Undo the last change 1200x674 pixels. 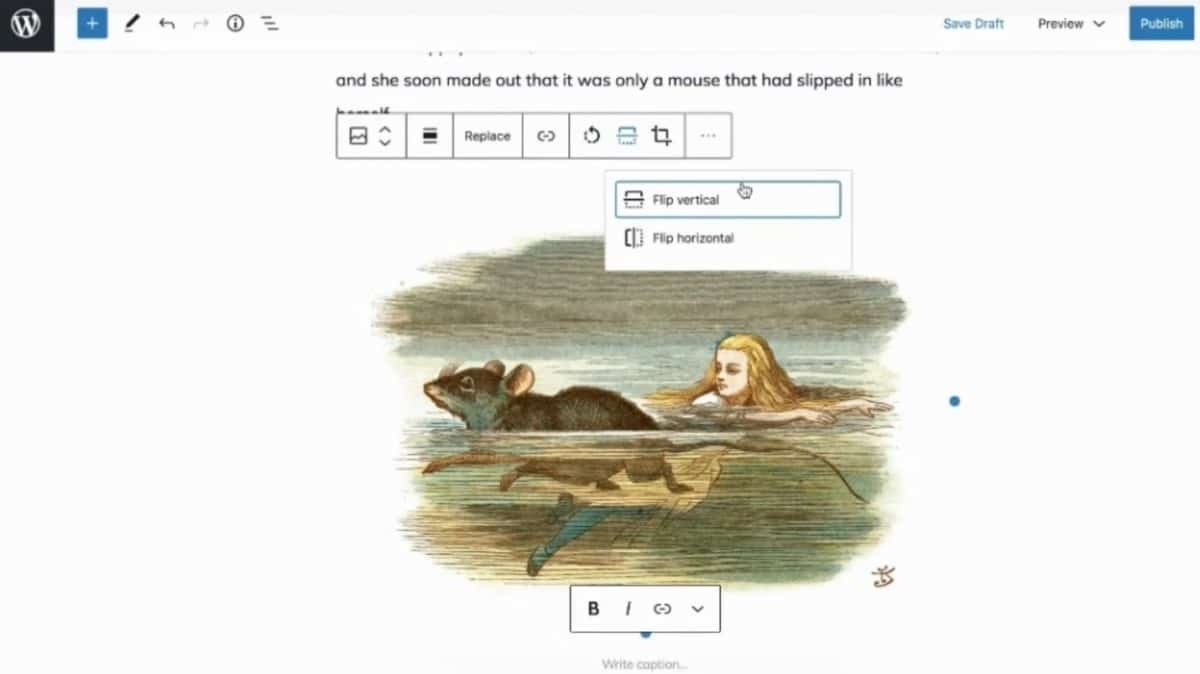[167, 24]
